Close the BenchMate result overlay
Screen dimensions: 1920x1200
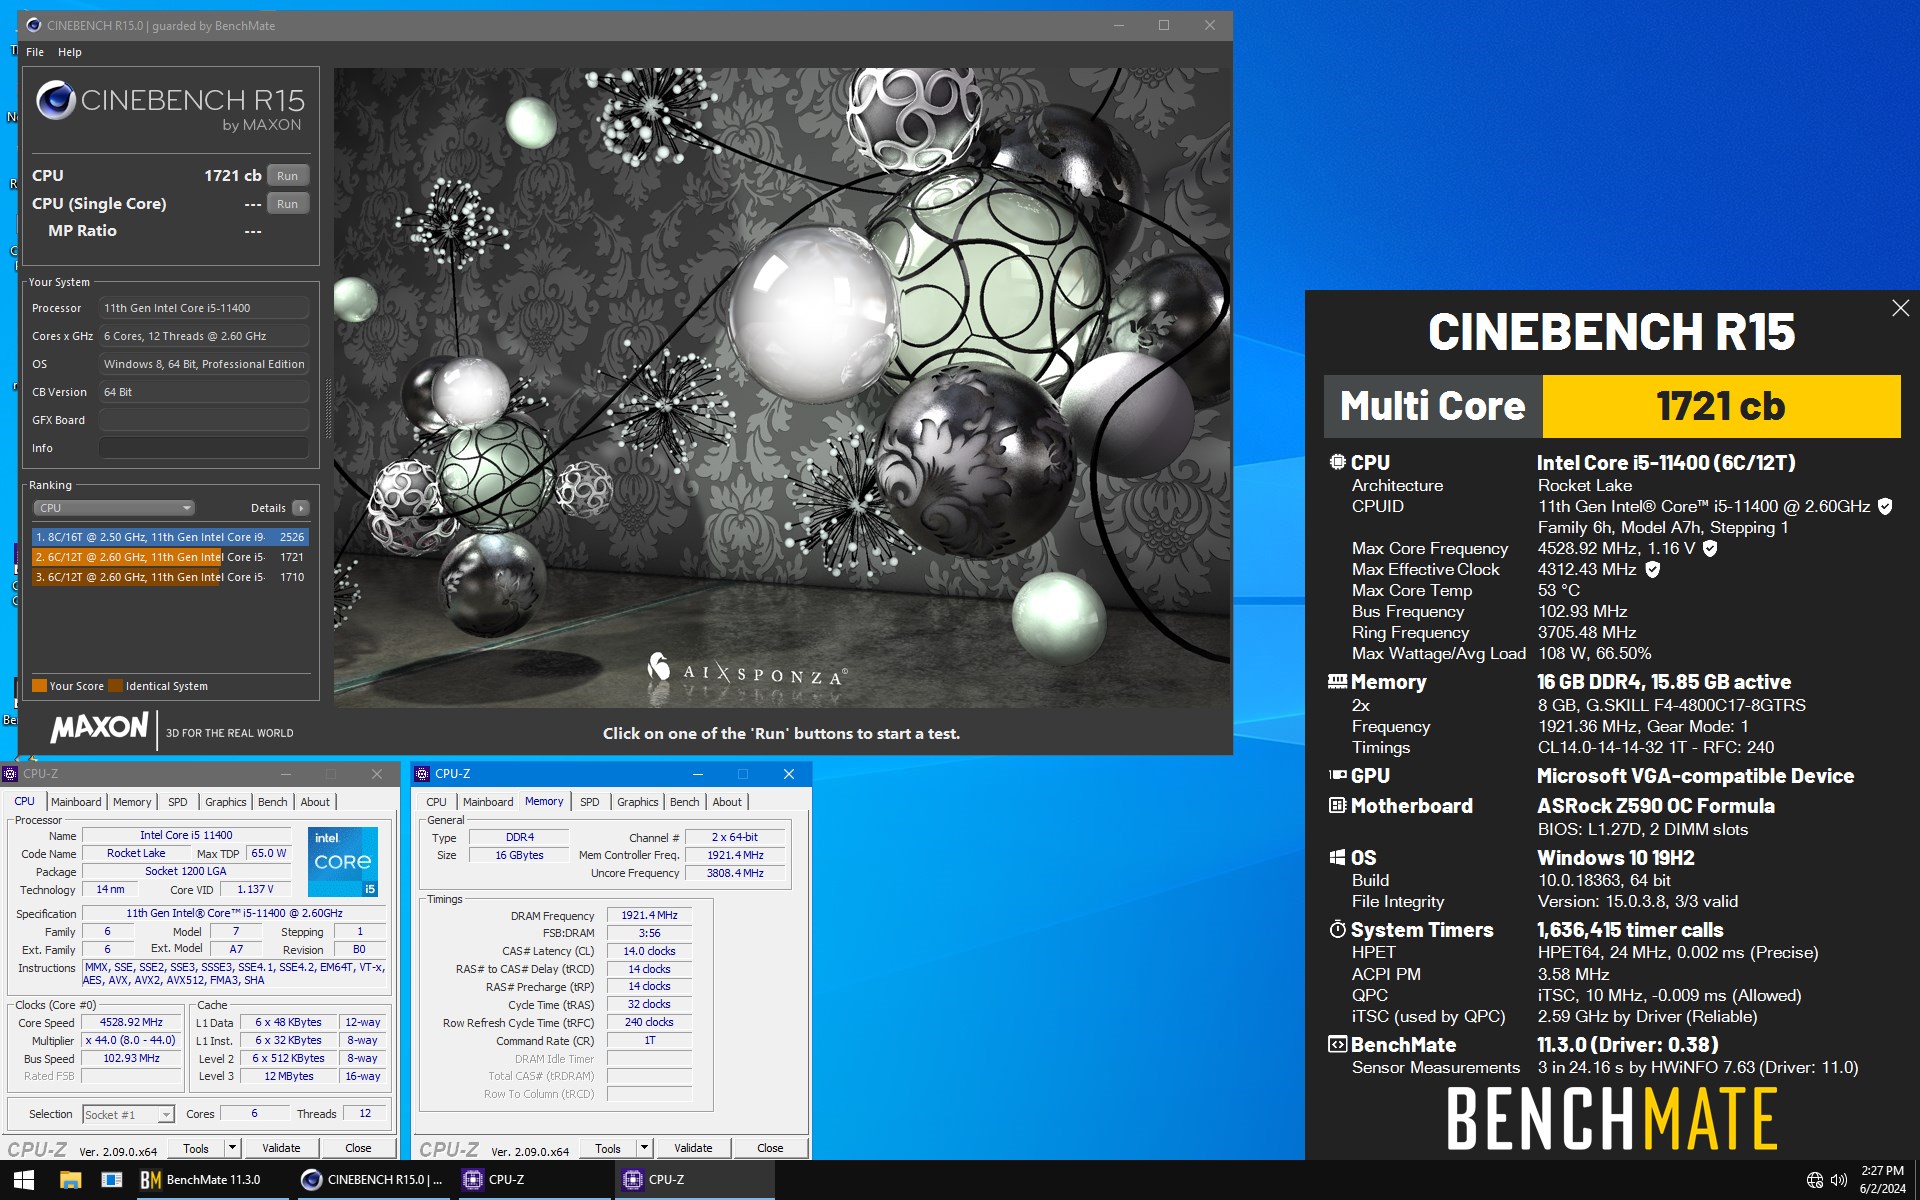[1900, 308]
